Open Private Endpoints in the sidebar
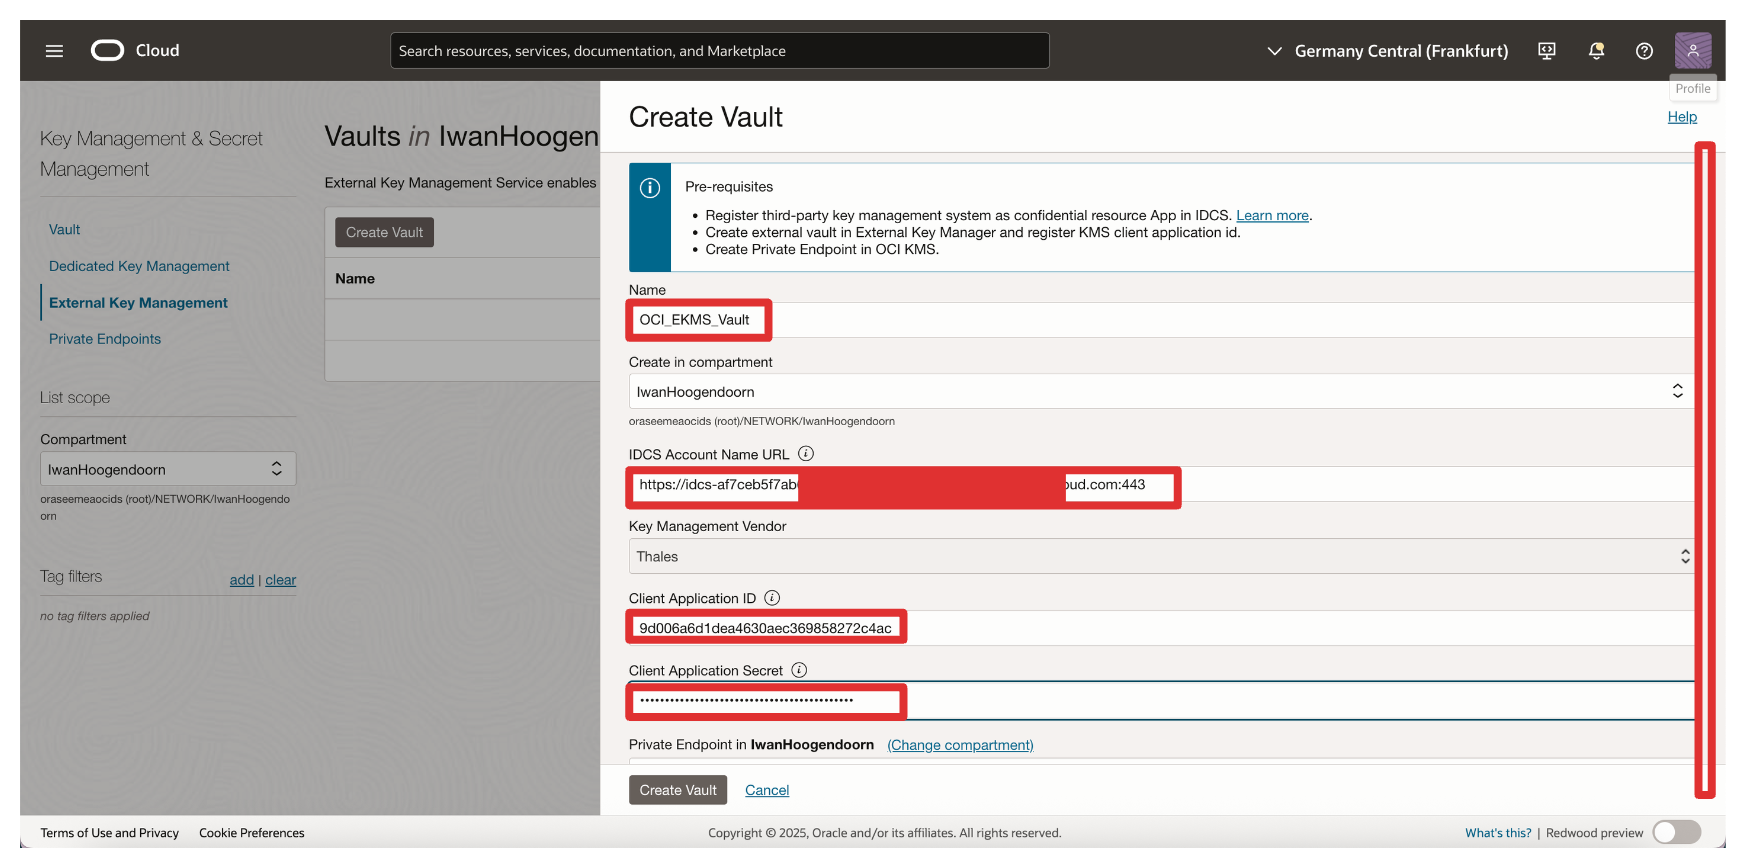The height and width of the screenshot is (868, 1745). [105, 339]
